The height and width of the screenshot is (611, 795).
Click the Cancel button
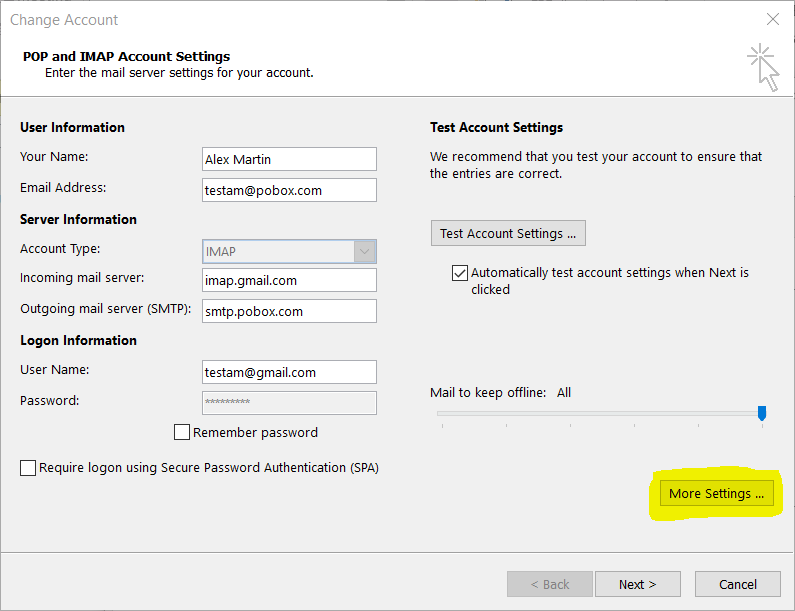(738, 585)
